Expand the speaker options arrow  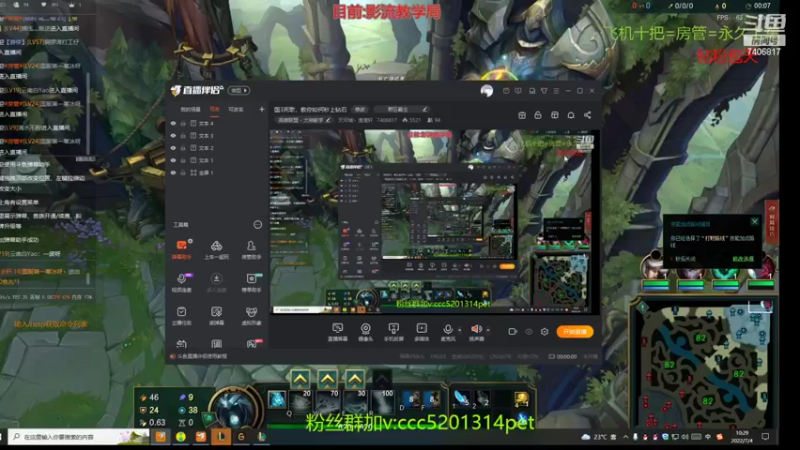pos(488,330)
